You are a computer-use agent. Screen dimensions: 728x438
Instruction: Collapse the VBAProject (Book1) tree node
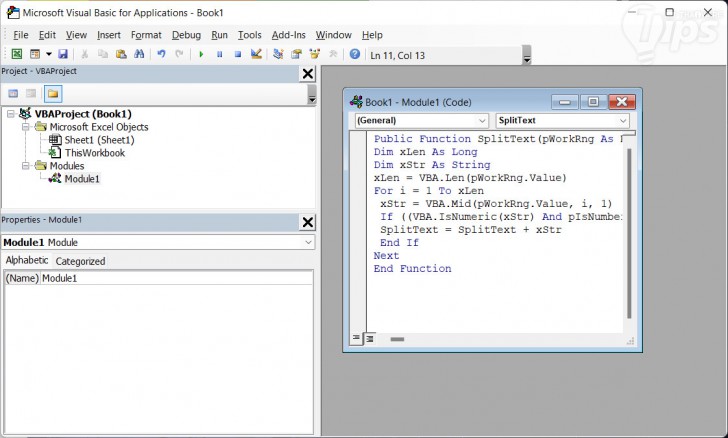[10, 114]
